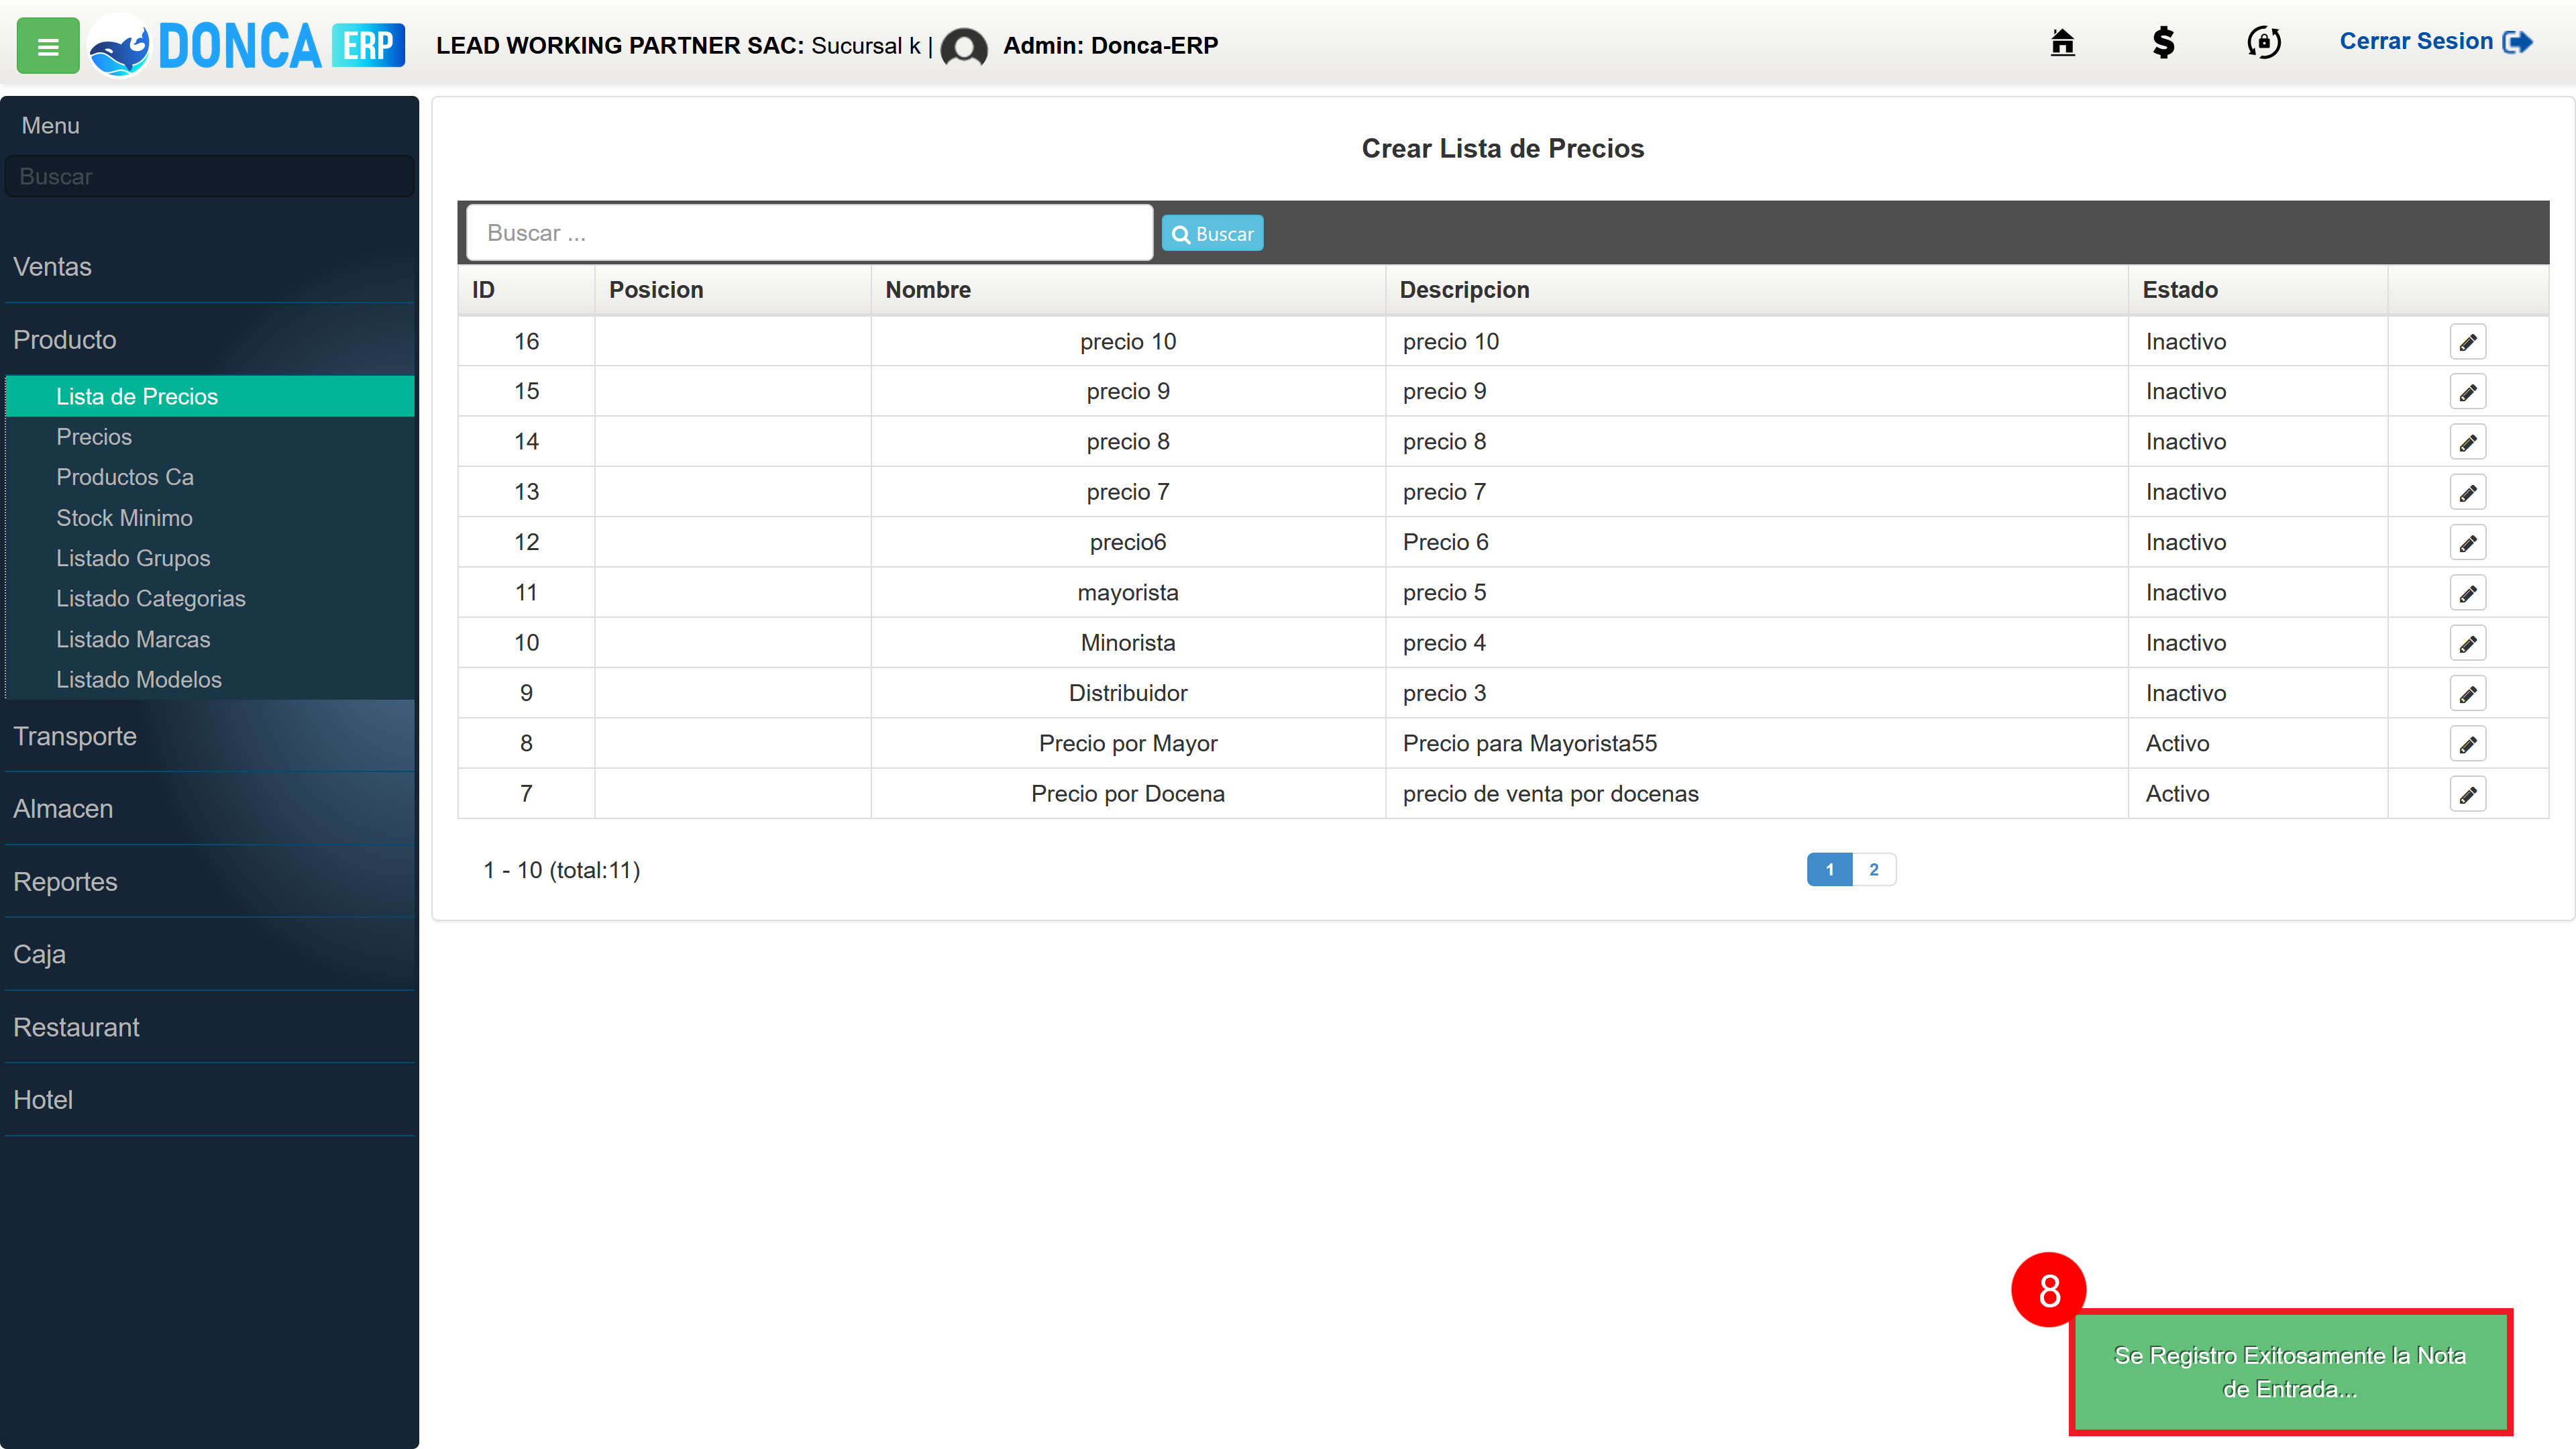Click the Estado column header

coord(2257,290)
